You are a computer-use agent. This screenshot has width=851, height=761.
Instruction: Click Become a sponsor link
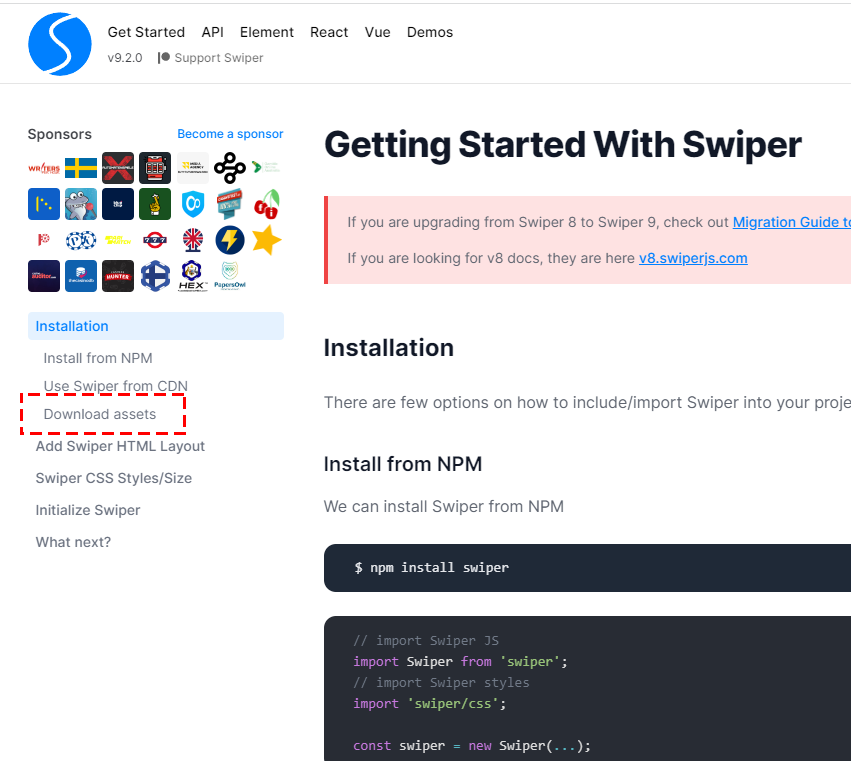click(x=230, y=134)
